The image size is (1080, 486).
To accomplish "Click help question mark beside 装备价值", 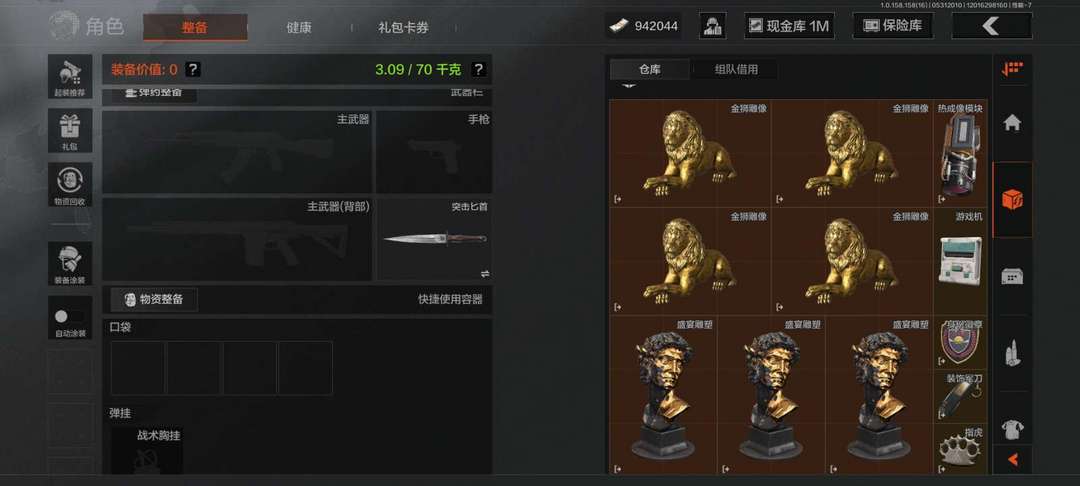I will click(x=194, y=69).
